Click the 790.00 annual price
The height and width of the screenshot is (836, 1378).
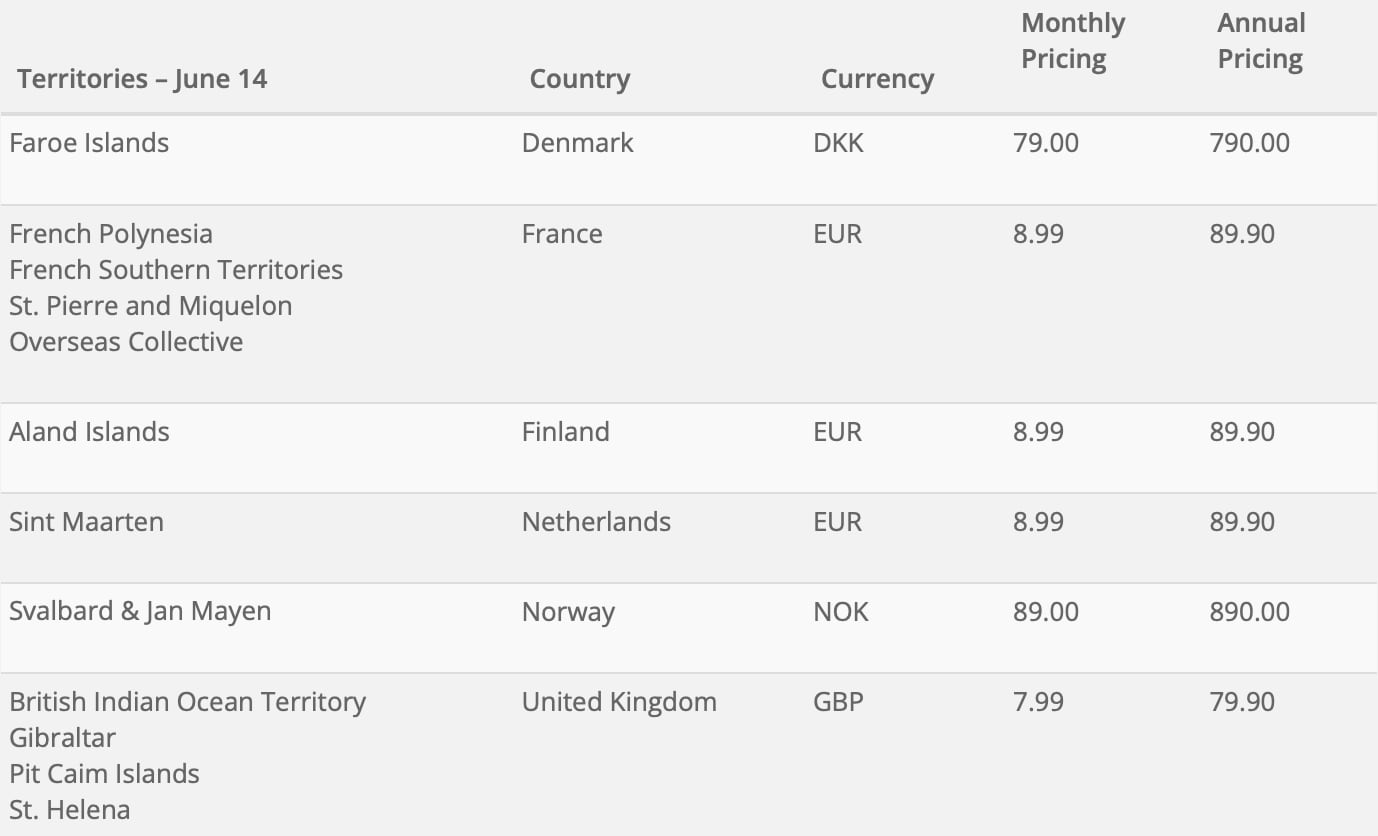1249,143
